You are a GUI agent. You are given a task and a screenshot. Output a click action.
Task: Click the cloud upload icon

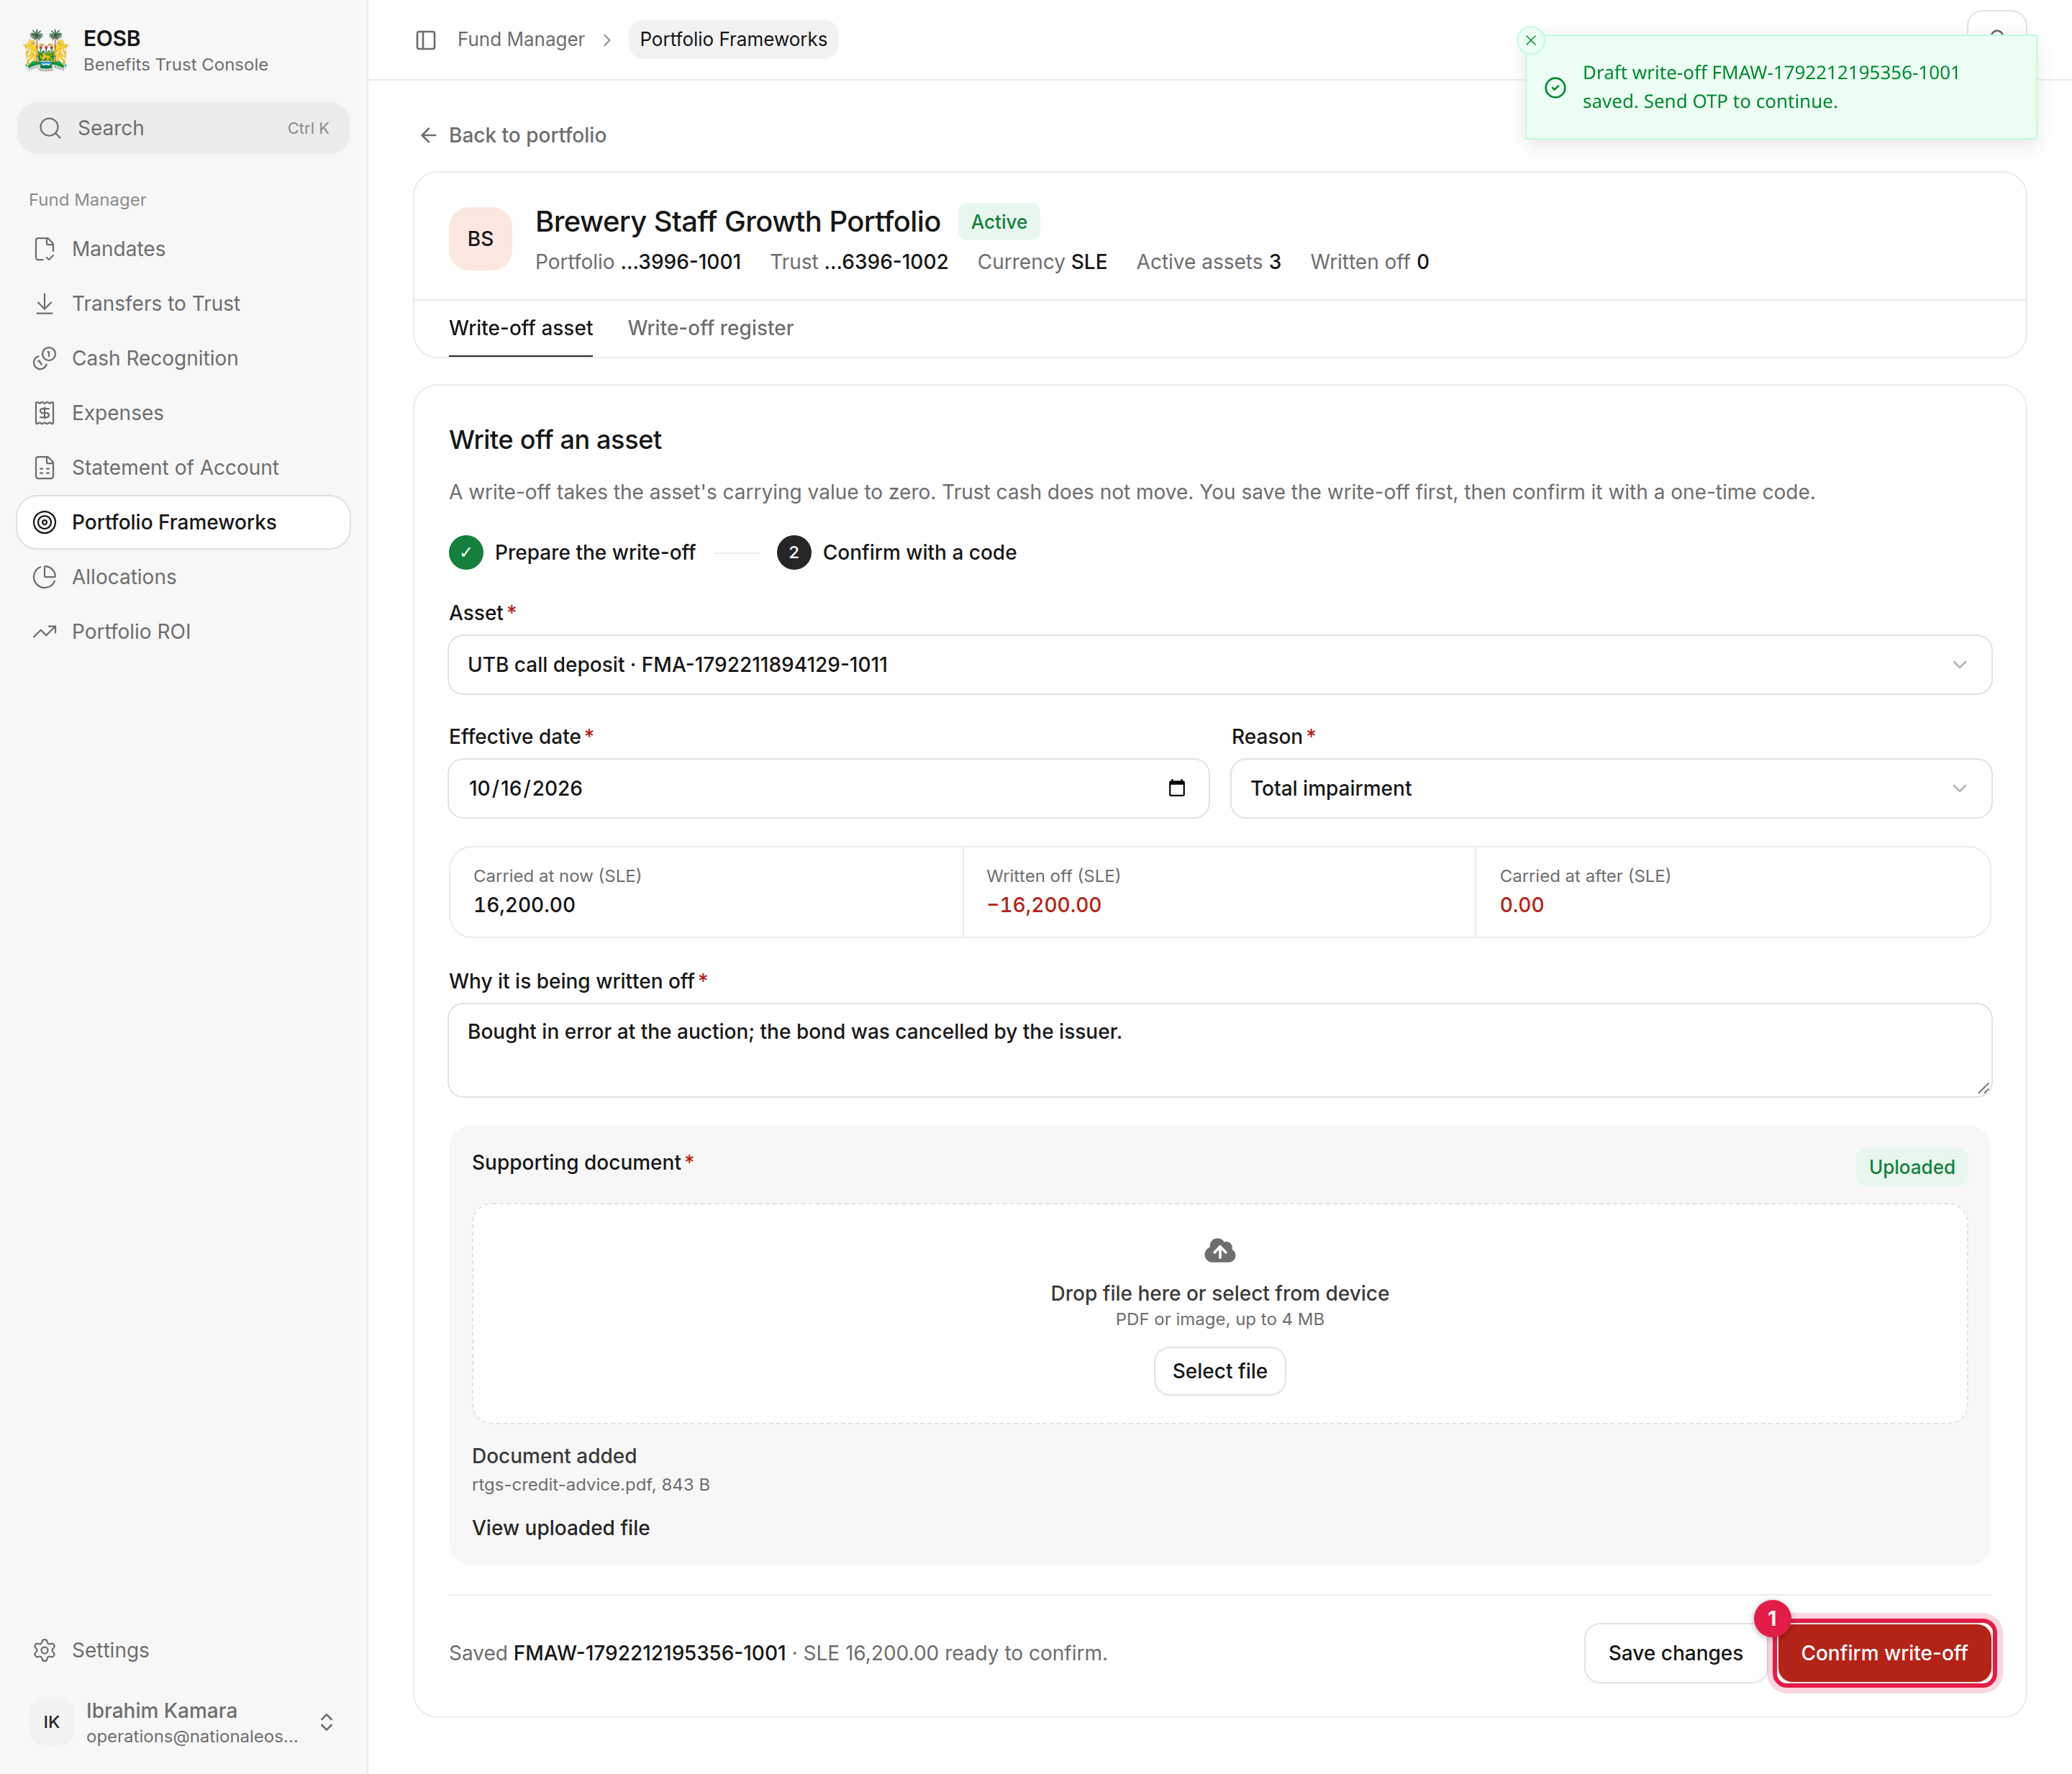click(x=1219, y=1251)
